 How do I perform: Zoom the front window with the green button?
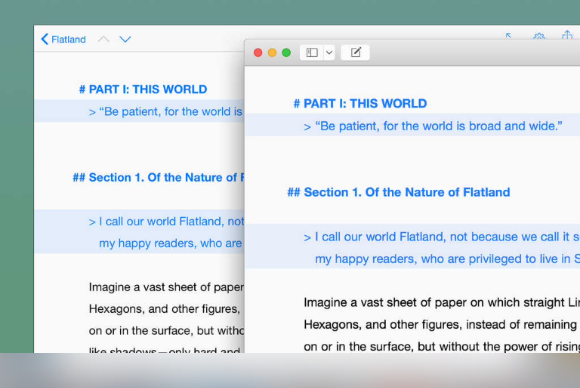click(286, 53)
